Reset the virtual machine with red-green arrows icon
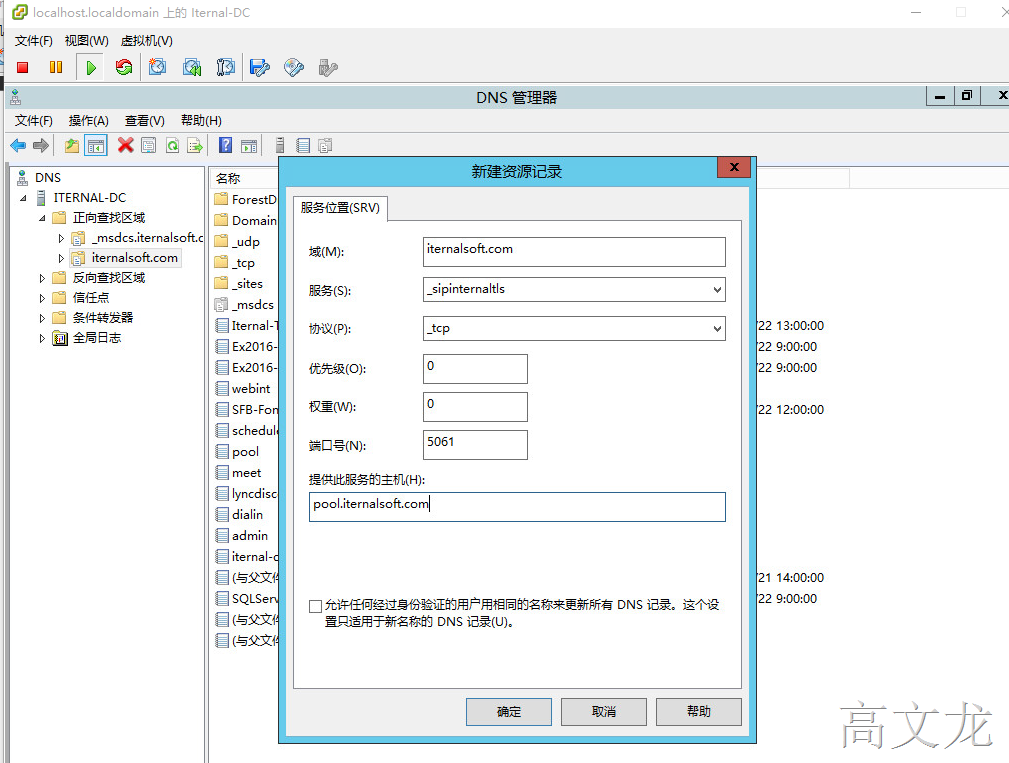This screenshot has height=763, width=1009. coord(124,67)
